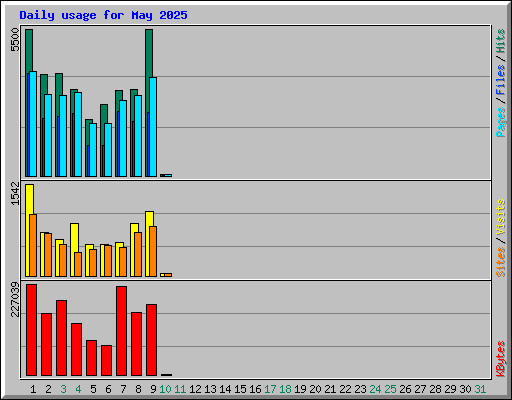This screenshot has width=512, height=400.
Task: Click day 22 on the x-axis
Action: click(x=345, y=389)
